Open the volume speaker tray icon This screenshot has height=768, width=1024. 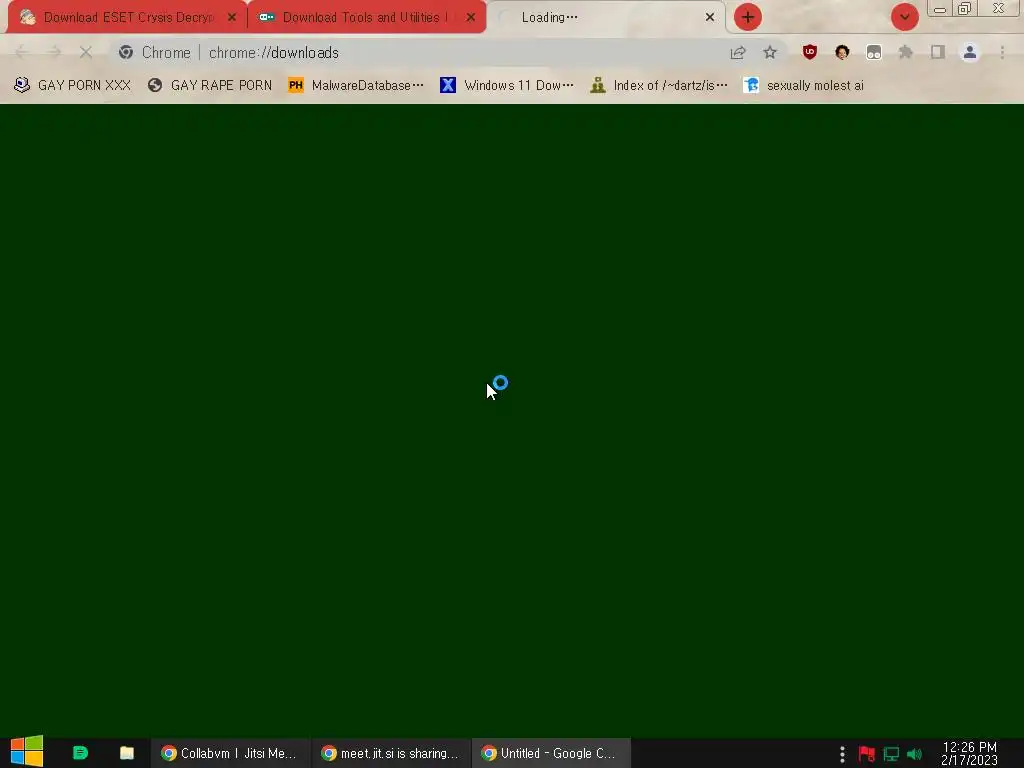(x=914, y=754)
